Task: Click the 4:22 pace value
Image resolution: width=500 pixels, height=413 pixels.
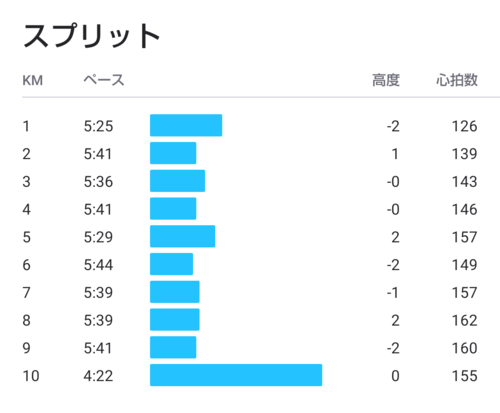Action: coord(98,376)
